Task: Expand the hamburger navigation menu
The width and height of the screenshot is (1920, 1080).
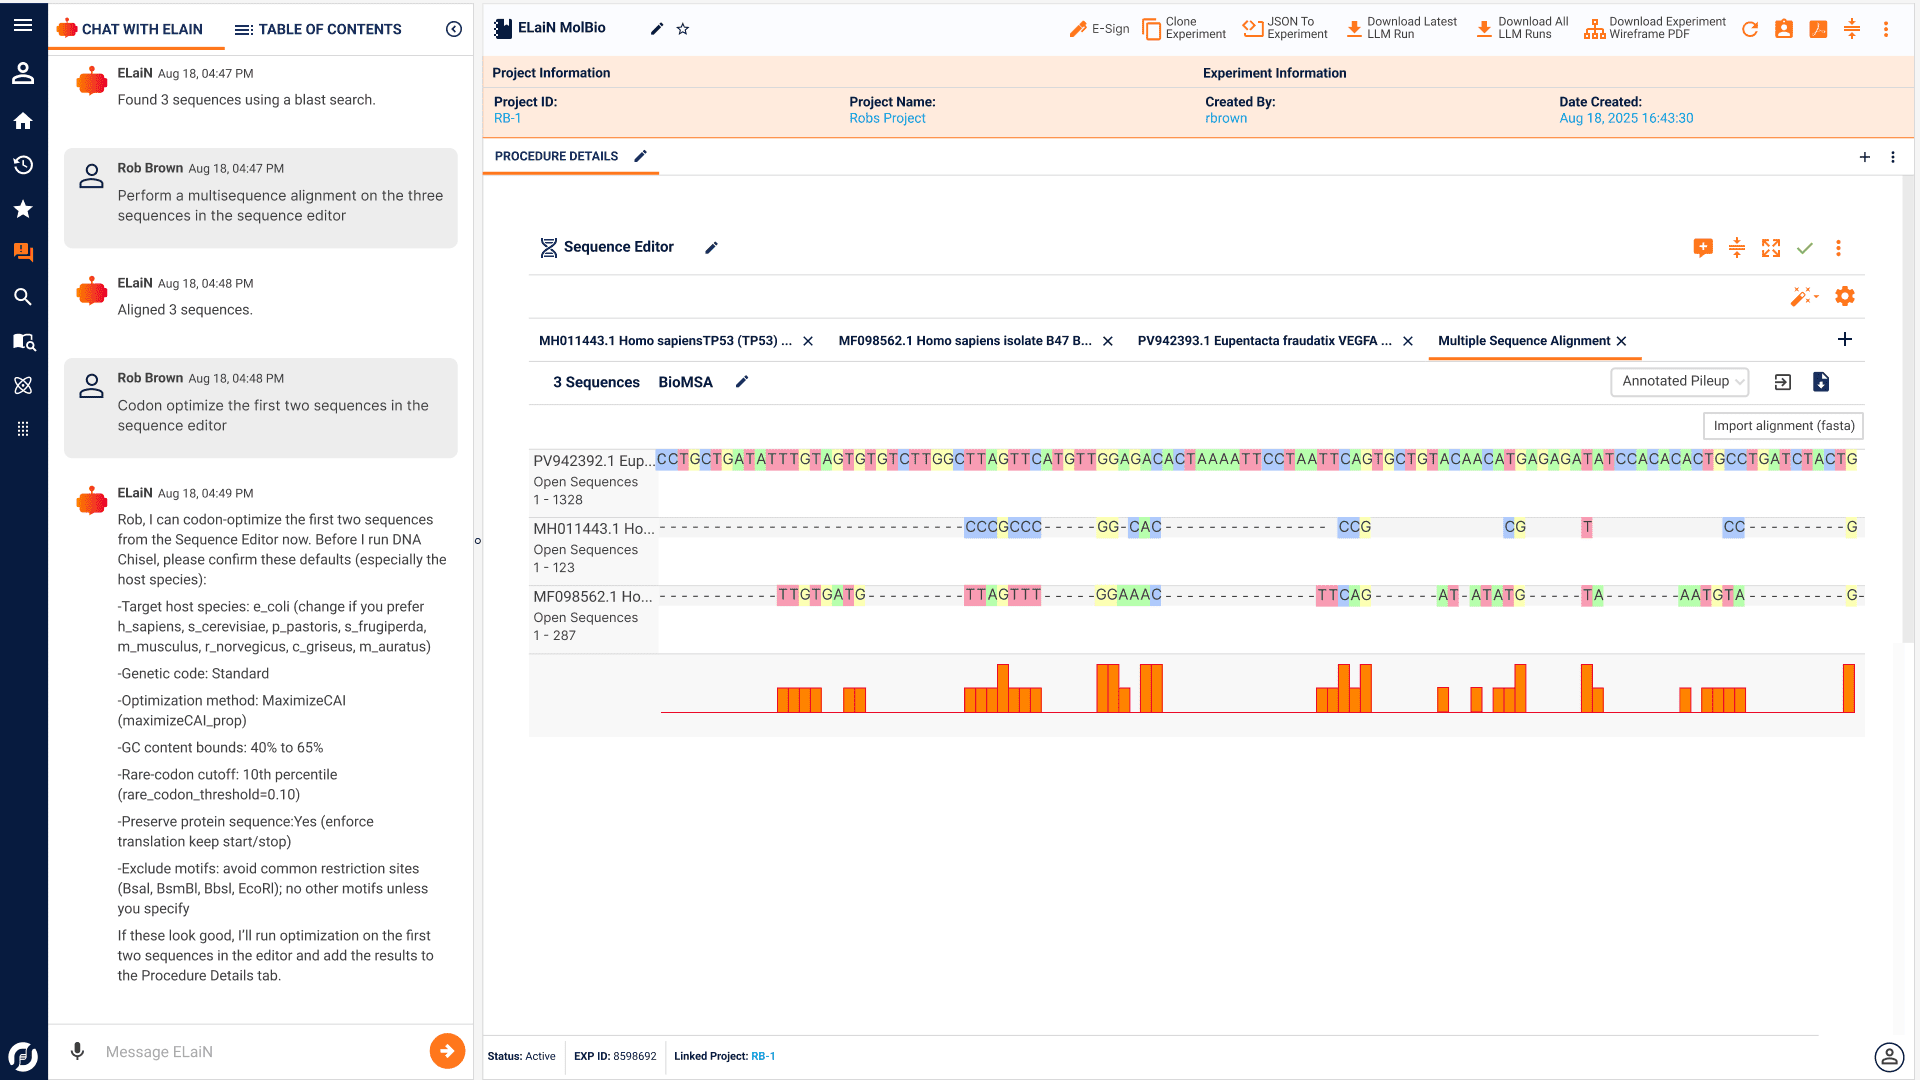Action: tap(23, 25)
